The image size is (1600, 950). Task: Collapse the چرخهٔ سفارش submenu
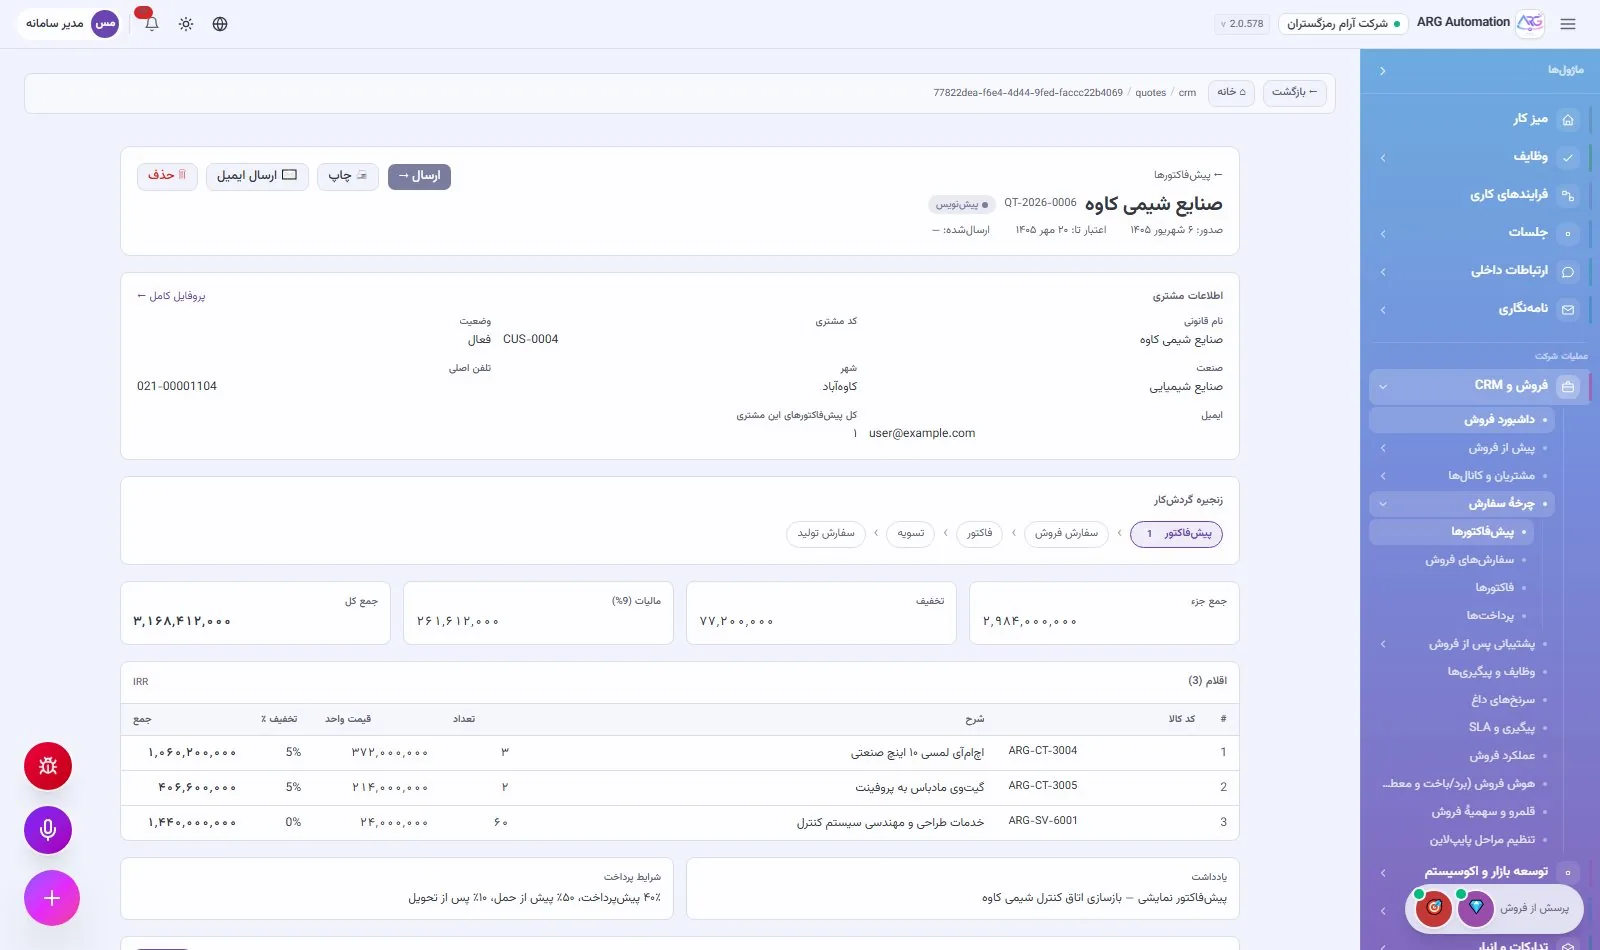1382,504
